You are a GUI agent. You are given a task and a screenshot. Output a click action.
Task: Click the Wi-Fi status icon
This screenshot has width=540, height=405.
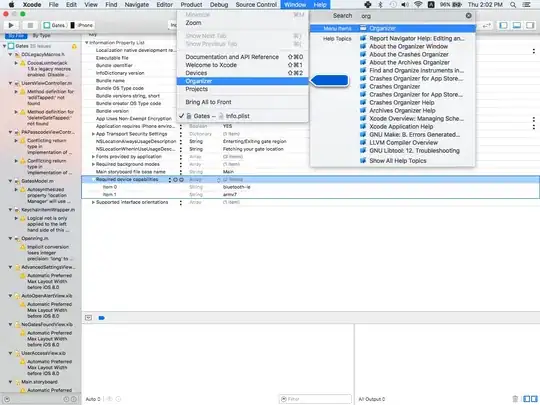point(418,5)
